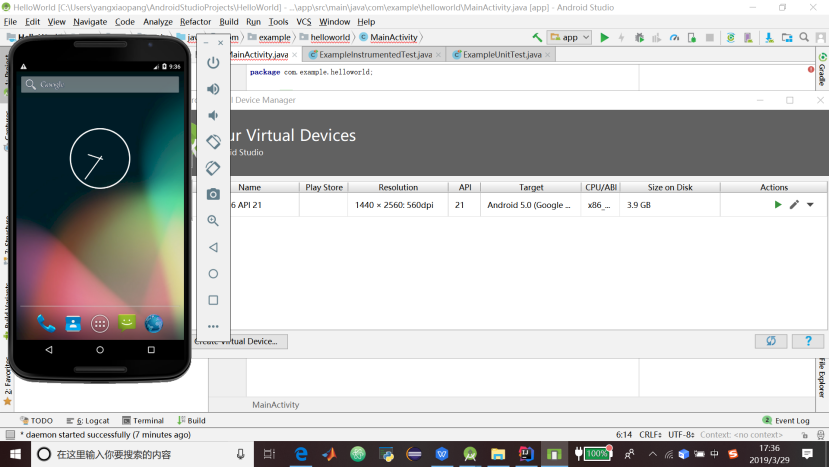Open the Refactor menu
This screenshot has width=830, height=467.
pyautogui.click(x=195, y=21)
